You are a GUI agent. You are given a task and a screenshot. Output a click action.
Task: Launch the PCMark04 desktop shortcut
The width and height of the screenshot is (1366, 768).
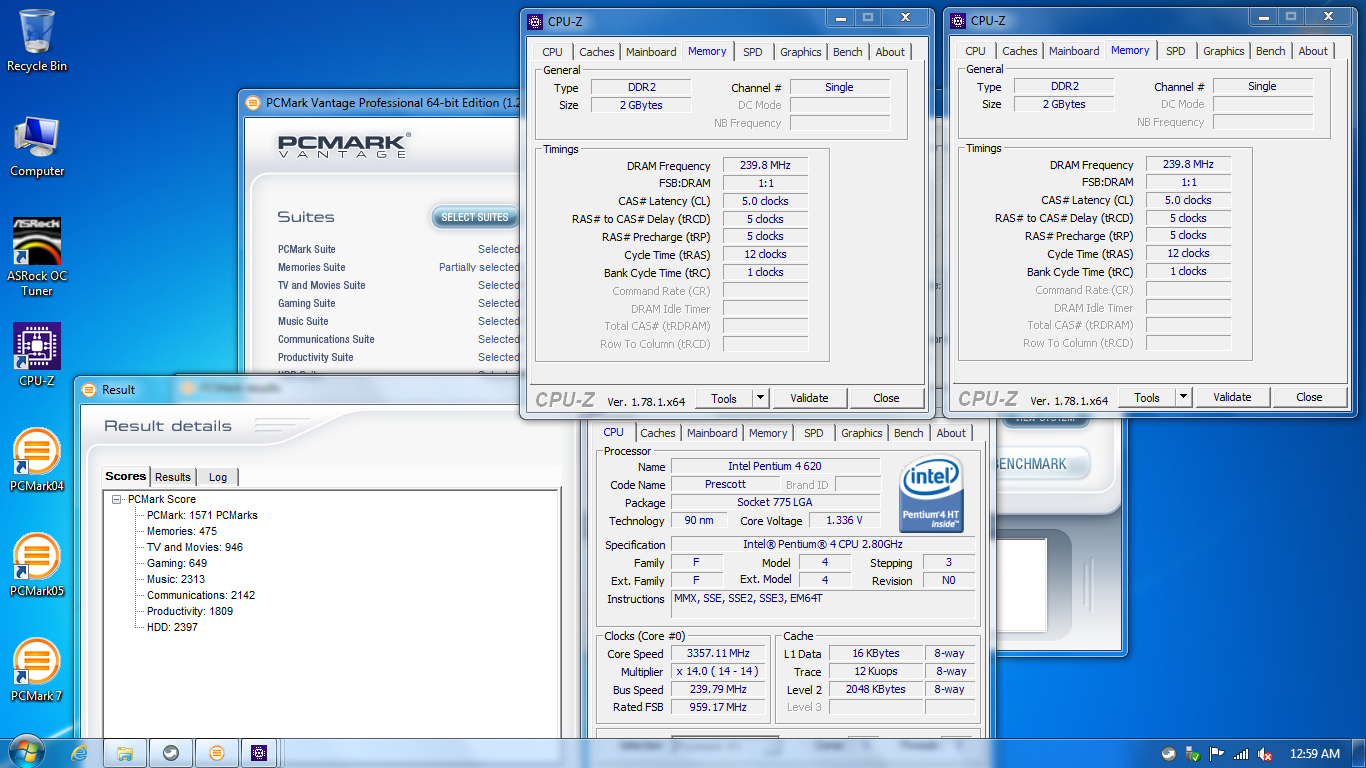[x=37, y=461]
